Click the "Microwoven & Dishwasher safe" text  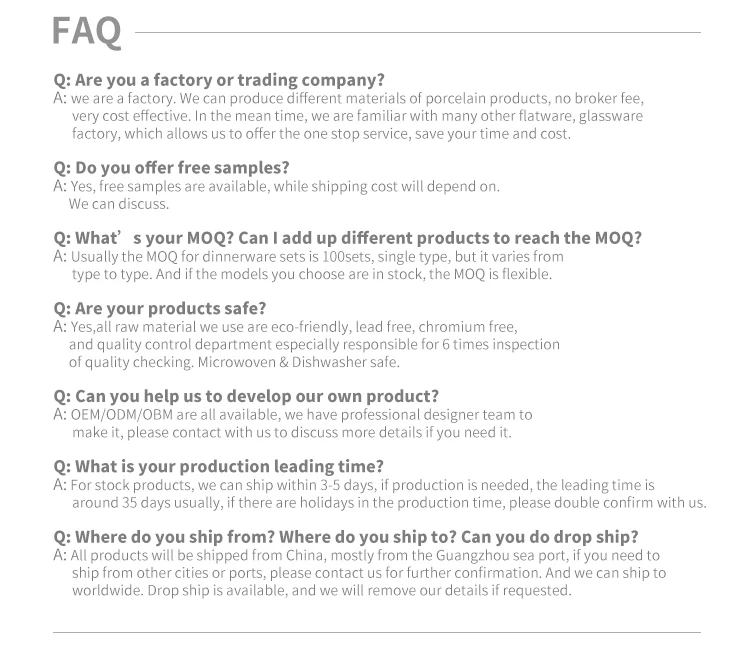298,362
